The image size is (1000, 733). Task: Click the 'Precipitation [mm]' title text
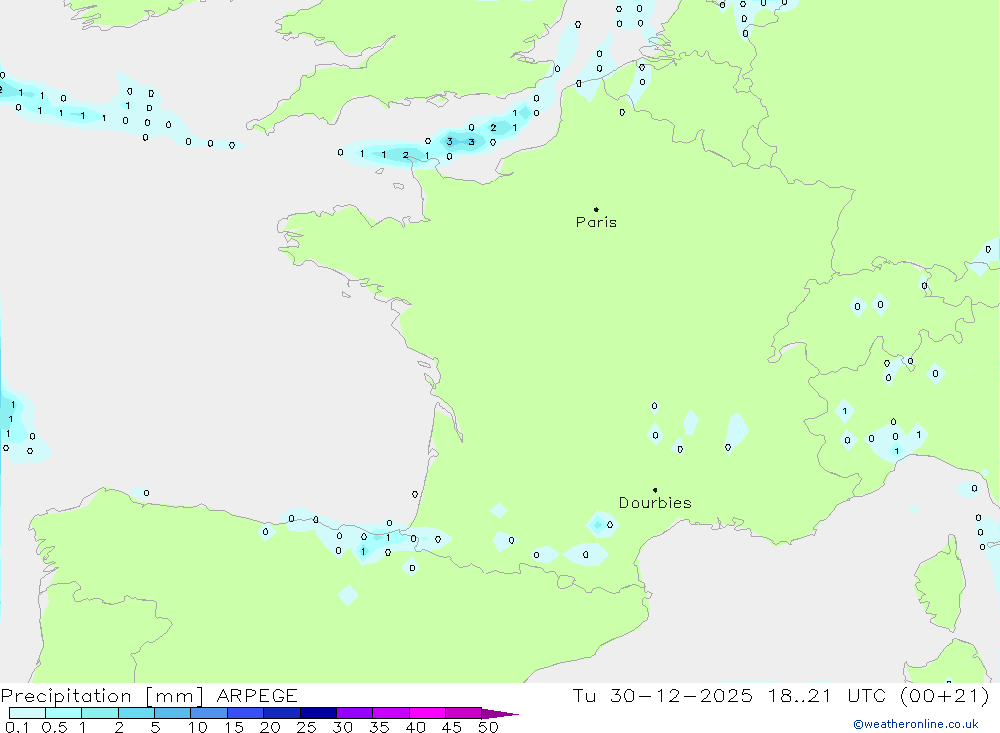point(102,695)
